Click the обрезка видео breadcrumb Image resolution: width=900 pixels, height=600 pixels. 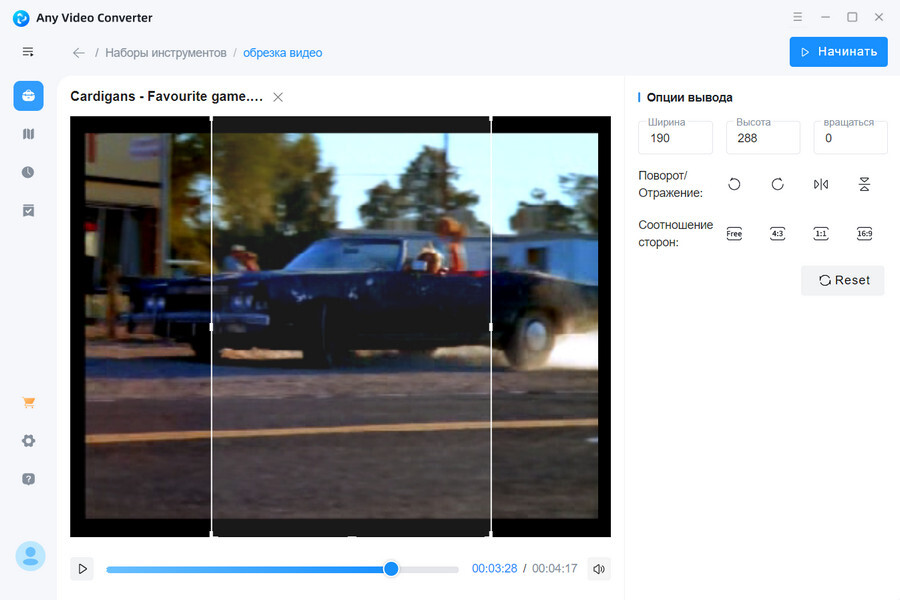click(282, 53)
